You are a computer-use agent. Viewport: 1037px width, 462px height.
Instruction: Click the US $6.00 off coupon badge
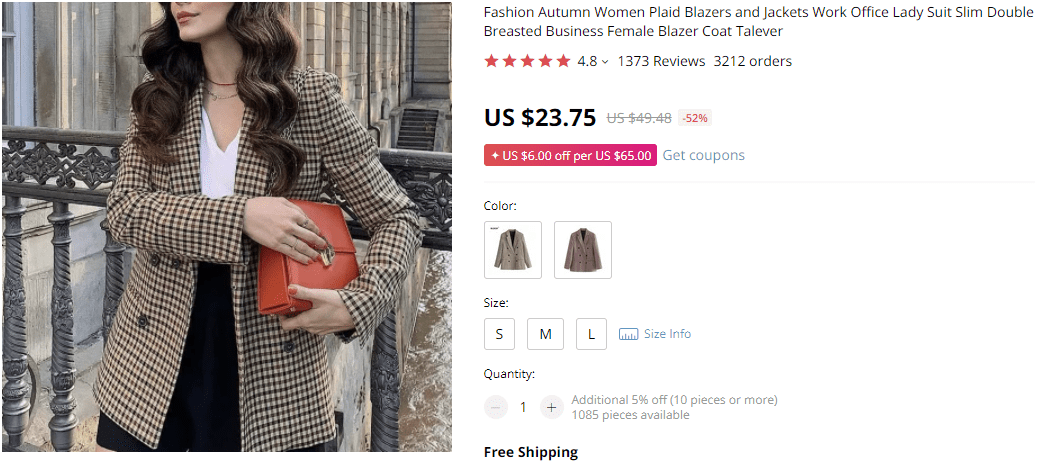[x=570, y=155]
